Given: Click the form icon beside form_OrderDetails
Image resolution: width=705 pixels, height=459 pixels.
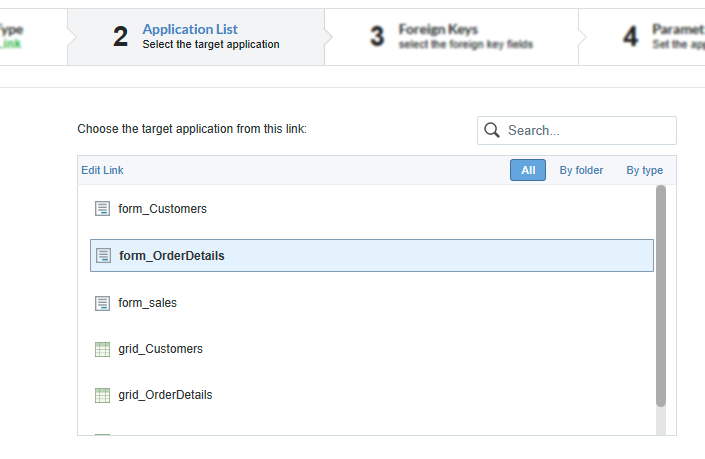Looking at the screenshot, I should point(102,255).
